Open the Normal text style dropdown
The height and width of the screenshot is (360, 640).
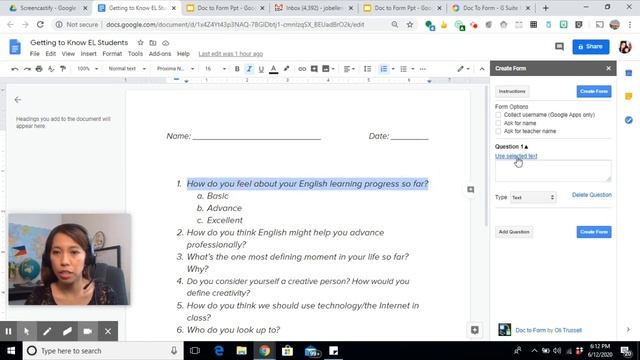(x=127, y=69)
